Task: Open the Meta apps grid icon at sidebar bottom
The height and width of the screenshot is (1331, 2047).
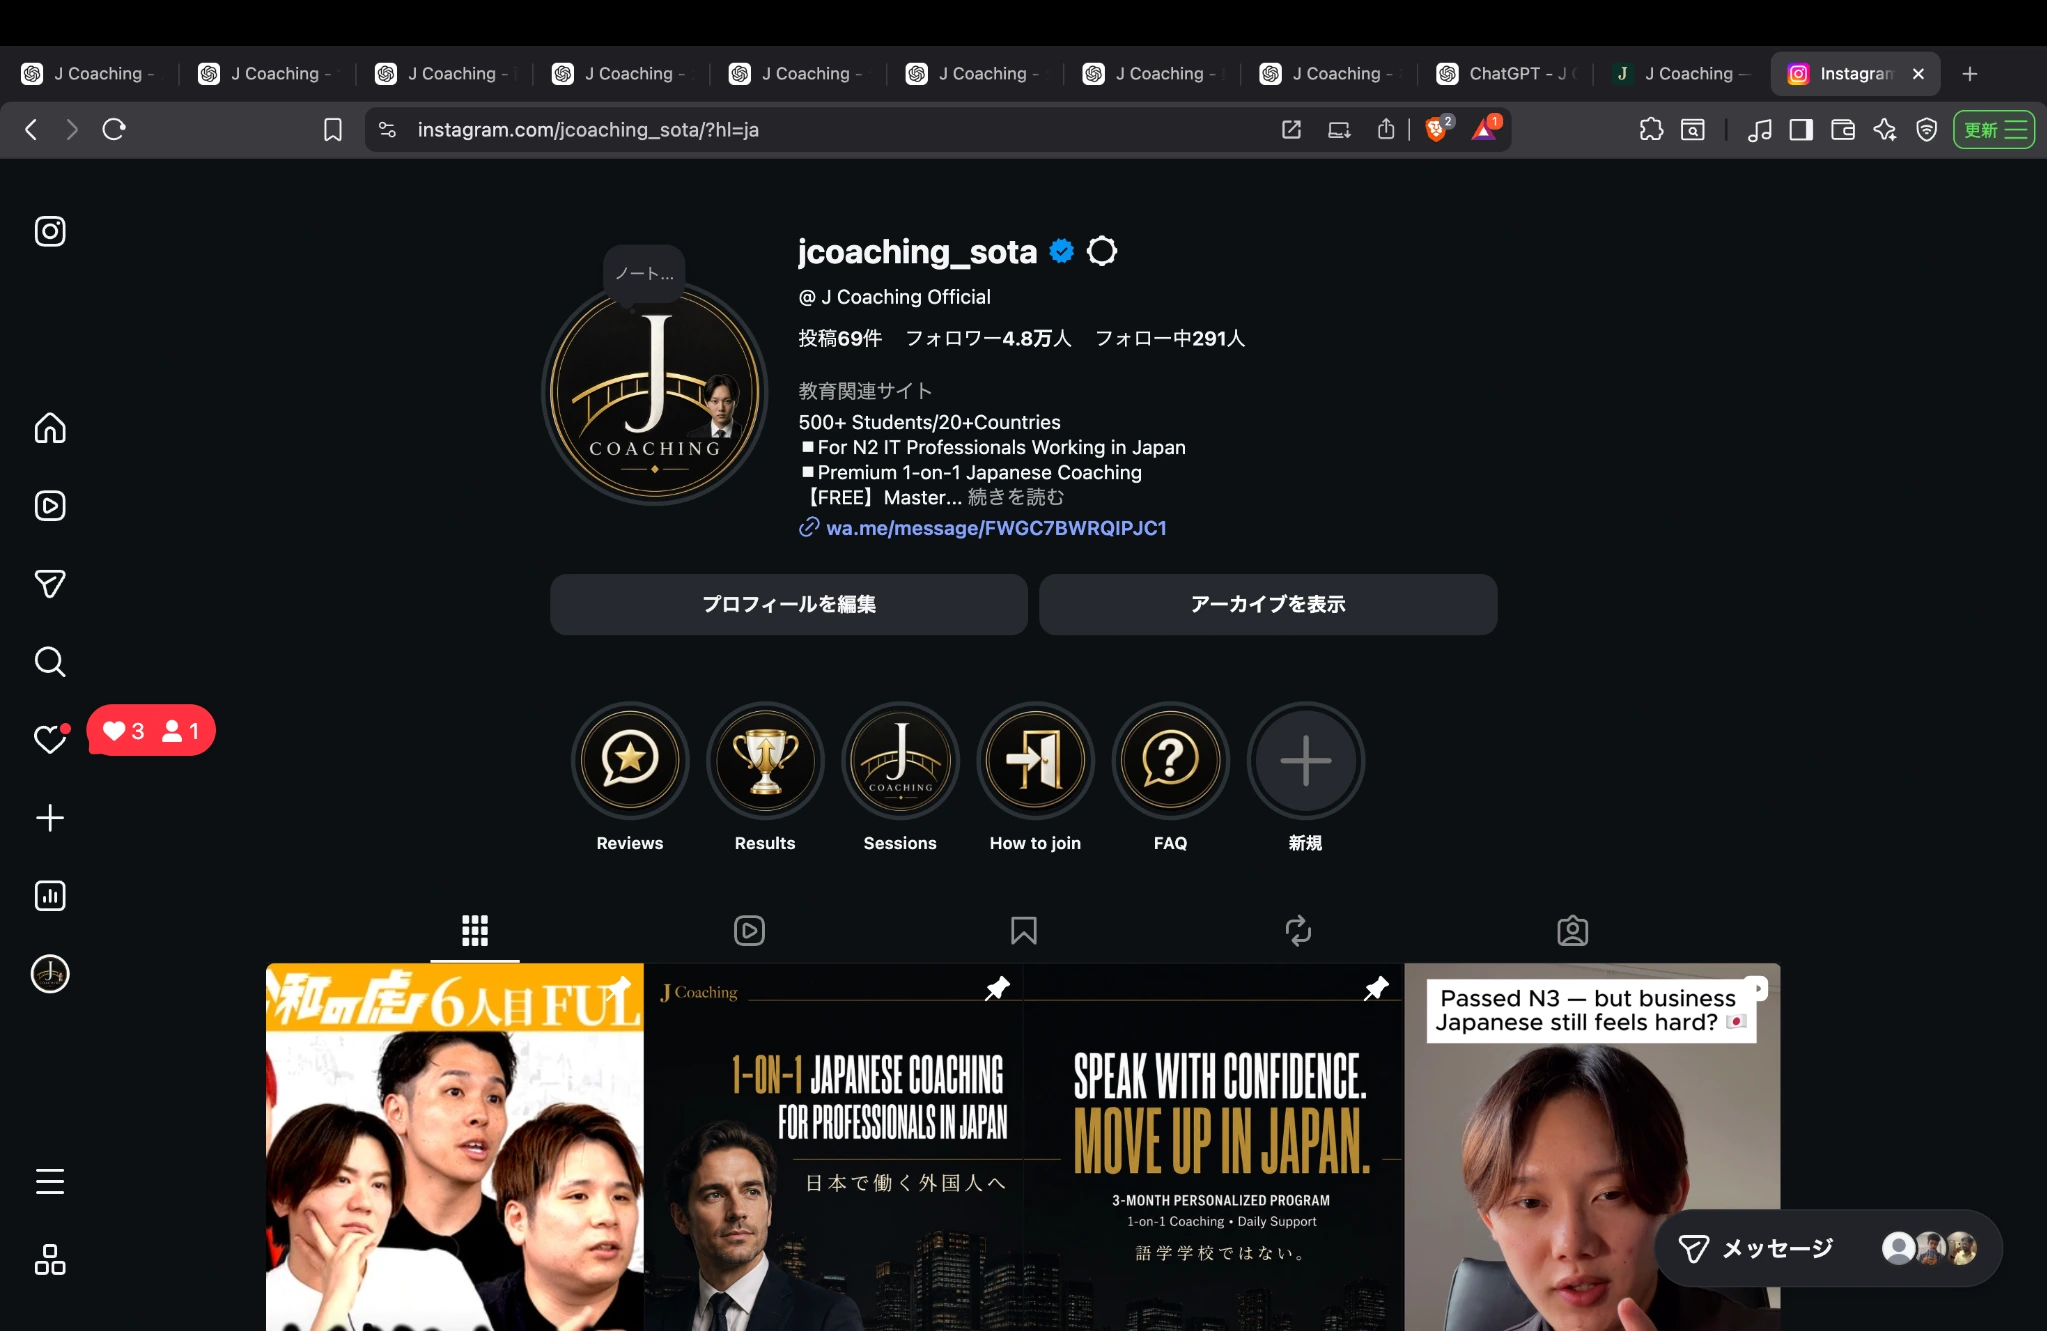Action: click(50, 1260)
